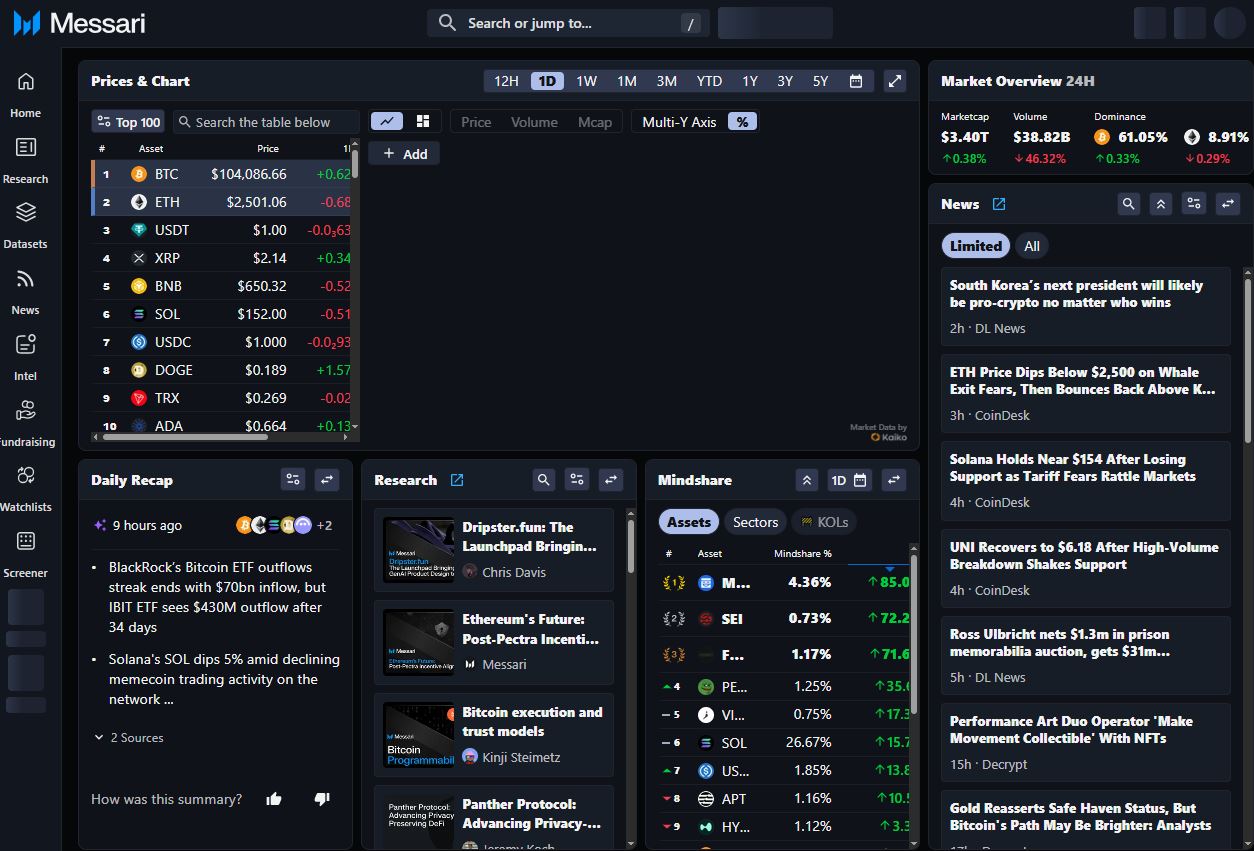Select the Limited news filter
Screen dimensions: 1254x851
tap(975, 246)
